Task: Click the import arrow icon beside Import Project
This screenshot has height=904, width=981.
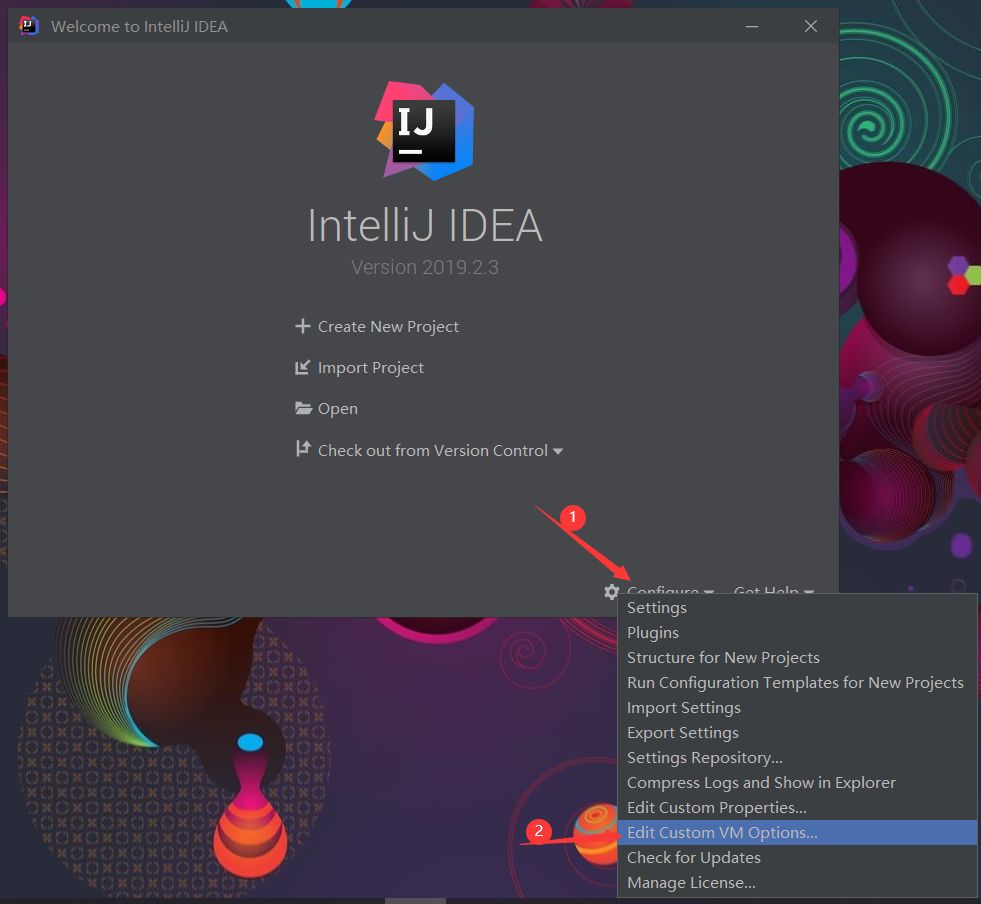Action: [x=303, y=367]
